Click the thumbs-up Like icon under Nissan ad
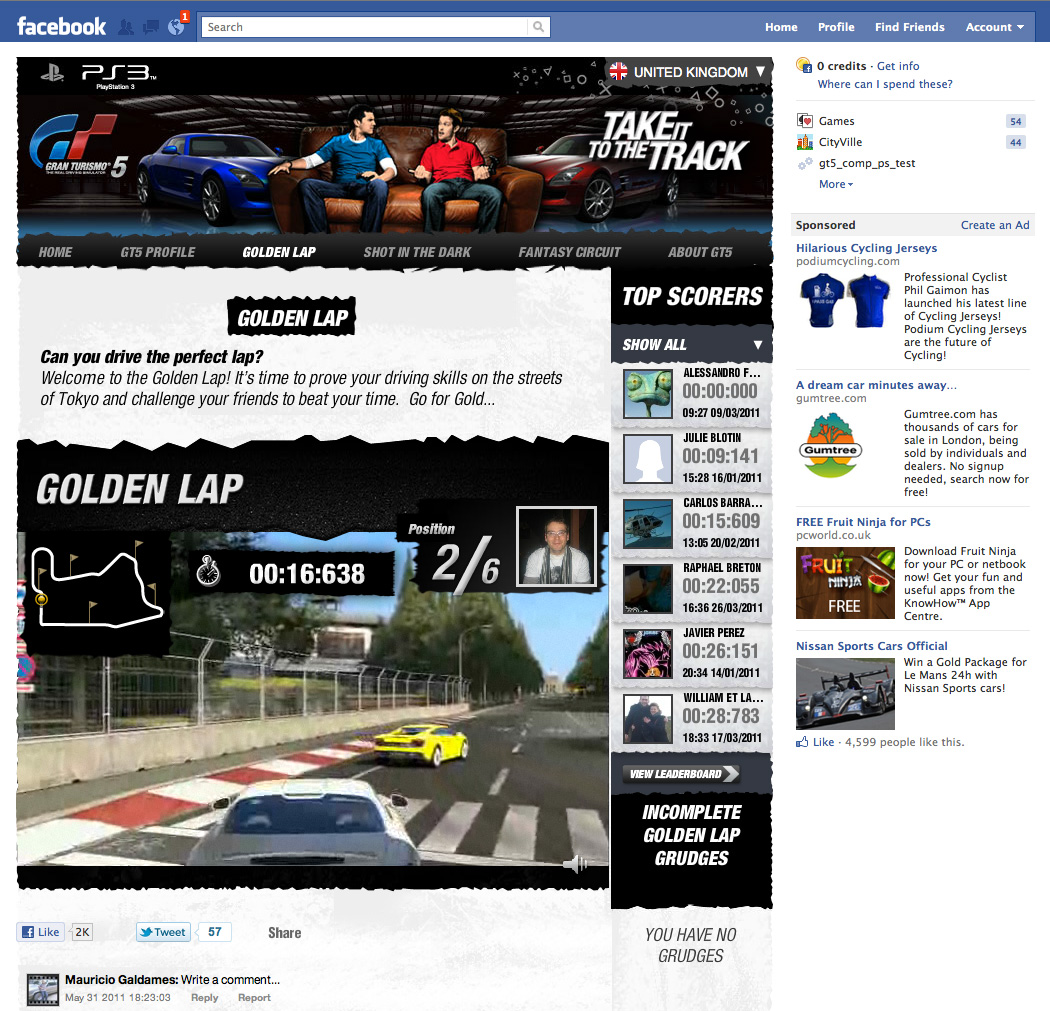 pos(802,742)
